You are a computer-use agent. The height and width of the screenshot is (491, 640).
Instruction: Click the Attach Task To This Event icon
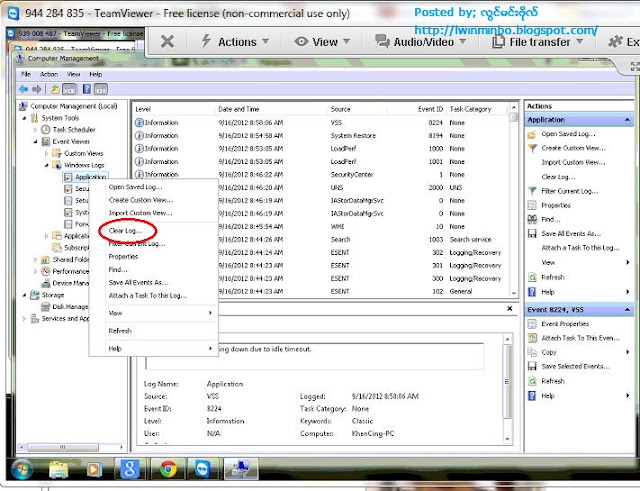click(x=532, y=338)
